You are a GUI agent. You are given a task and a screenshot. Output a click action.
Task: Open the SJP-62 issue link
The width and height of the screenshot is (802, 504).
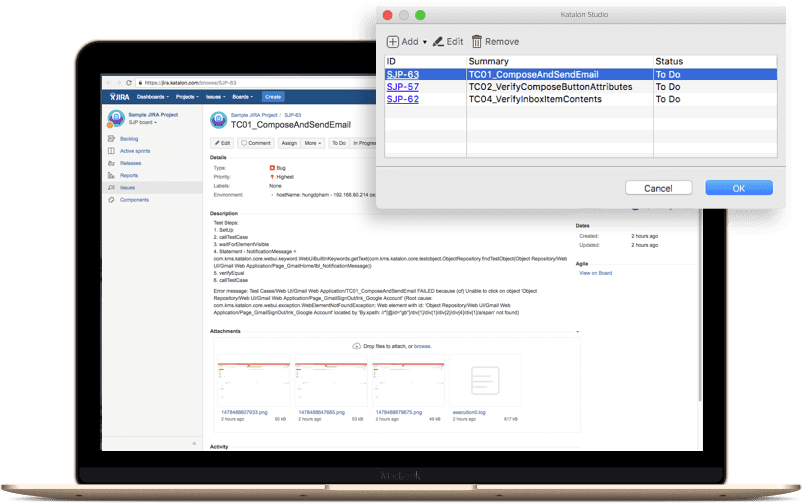click(403, 99)
